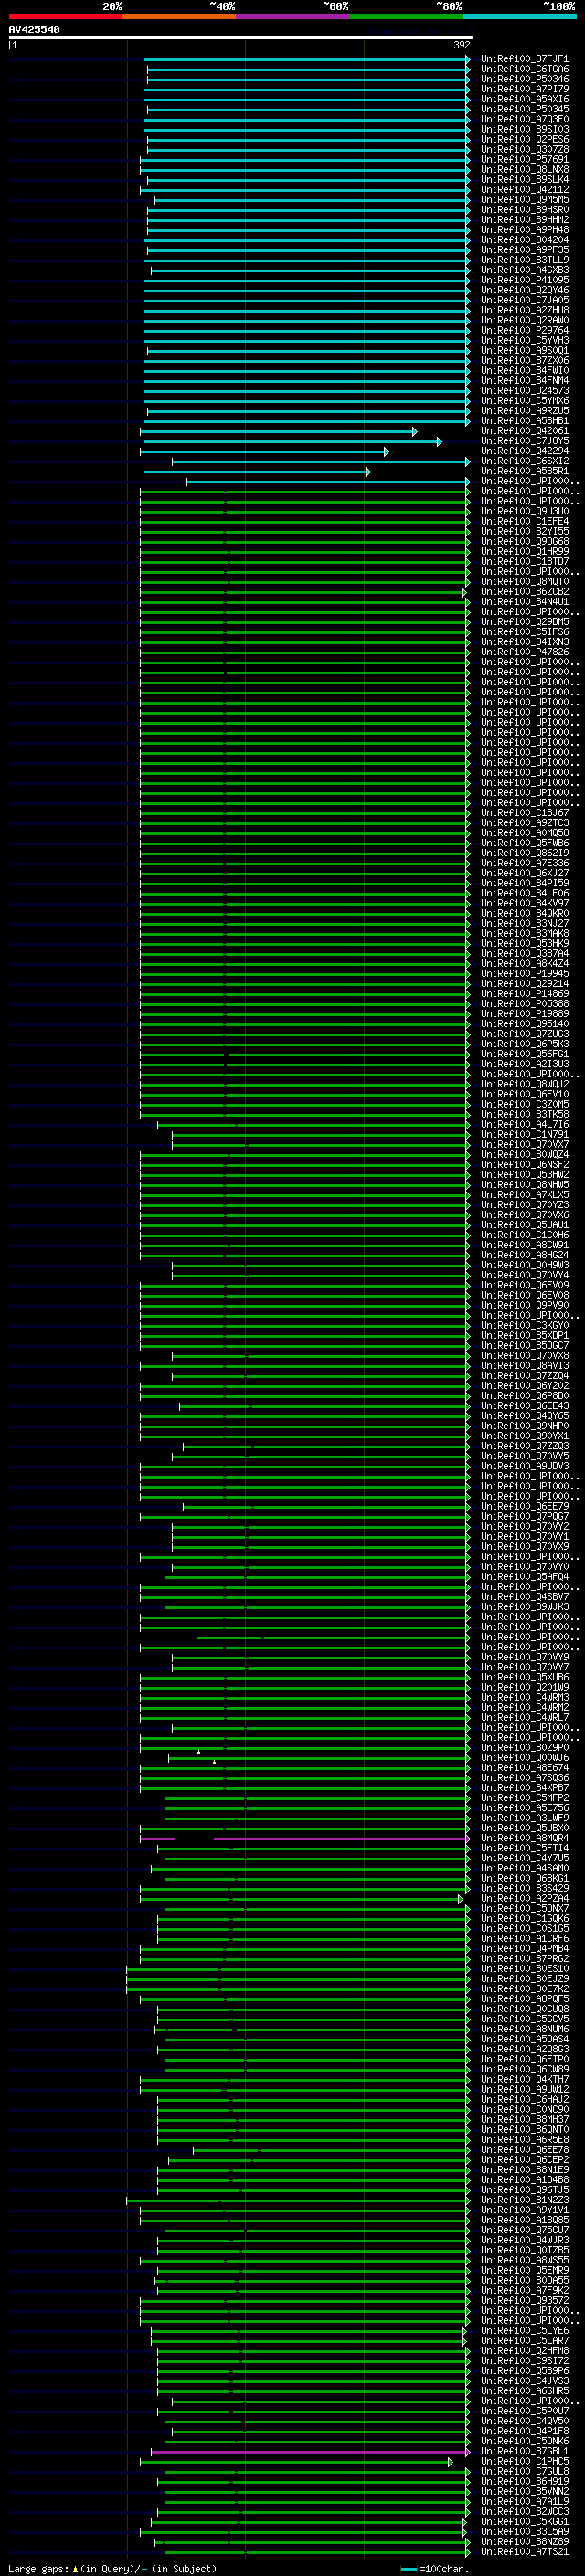Click hit label UniRef100_A2PZA4
Viewport: 585px width, 2576px height.
pos(524,1898)
